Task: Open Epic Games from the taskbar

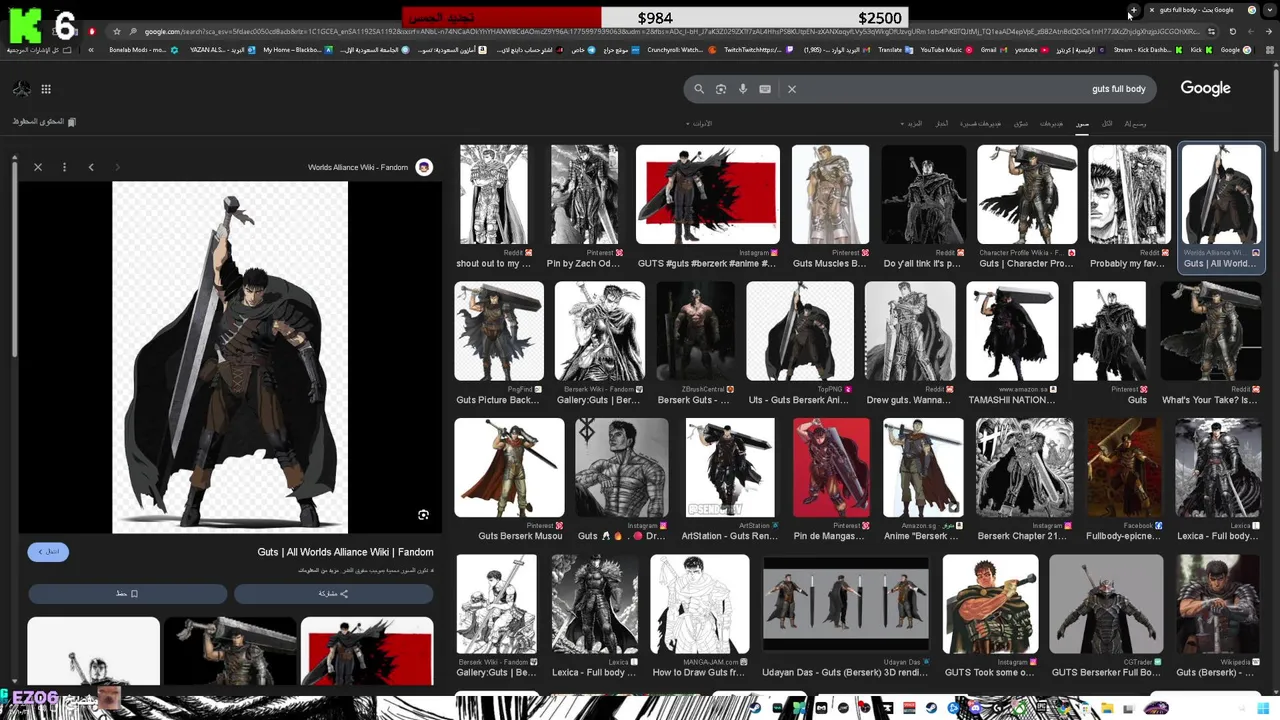Action: [x=1042, y=708]
